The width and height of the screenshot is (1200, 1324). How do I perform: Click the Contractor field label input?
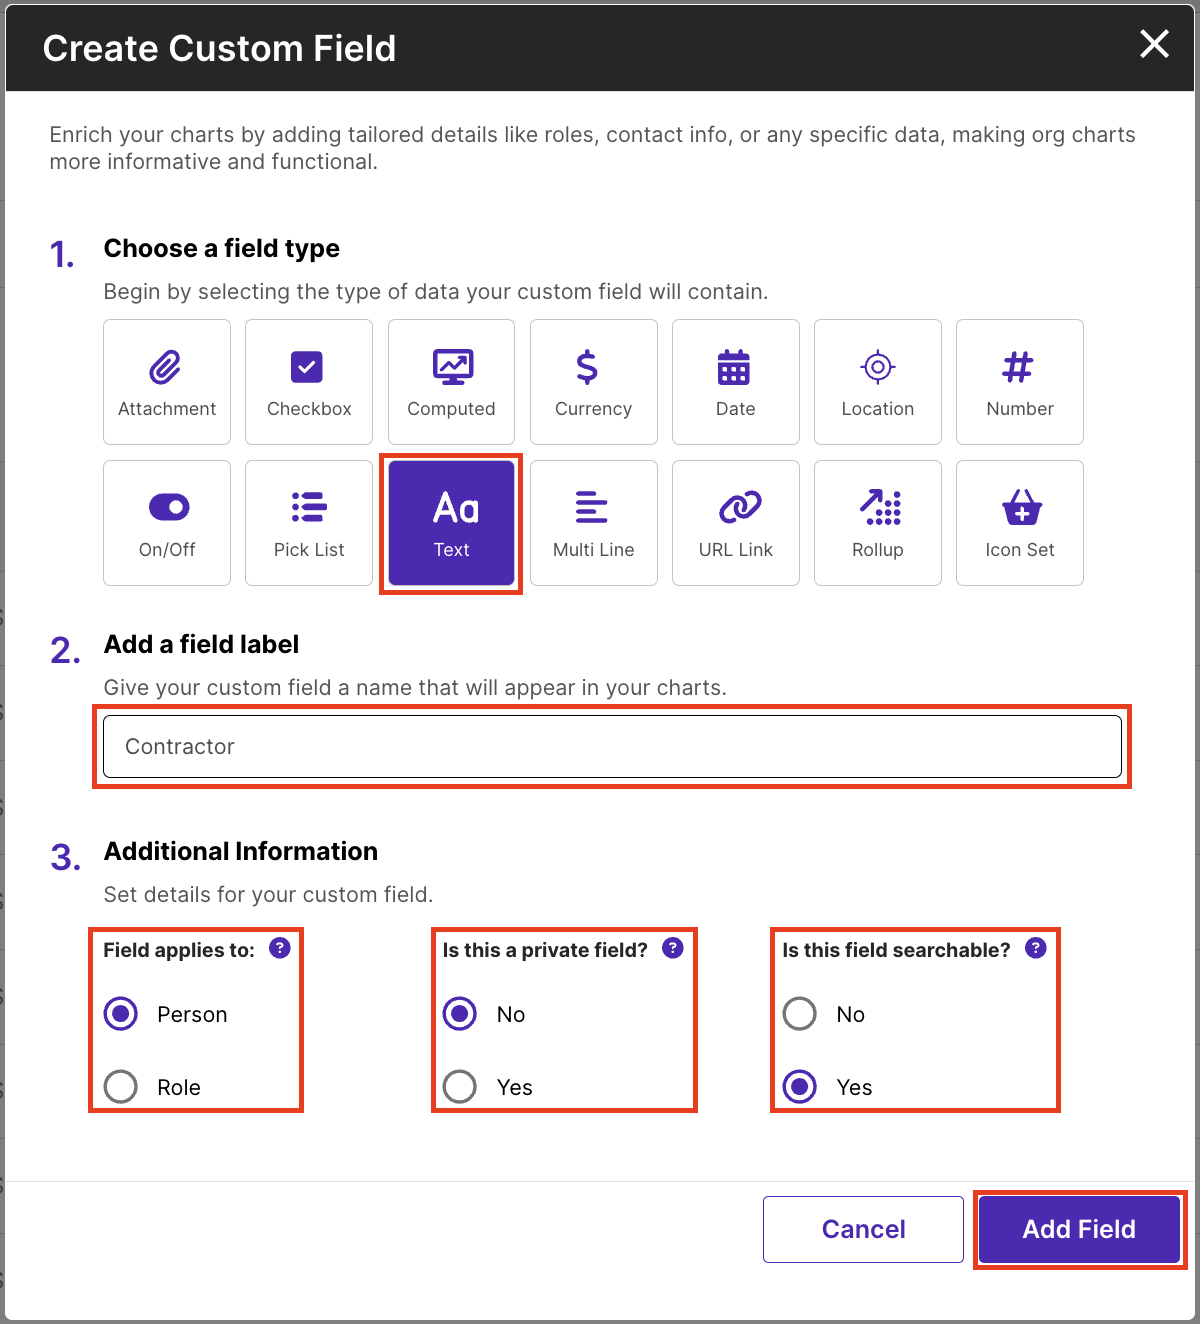pos(612,747)
